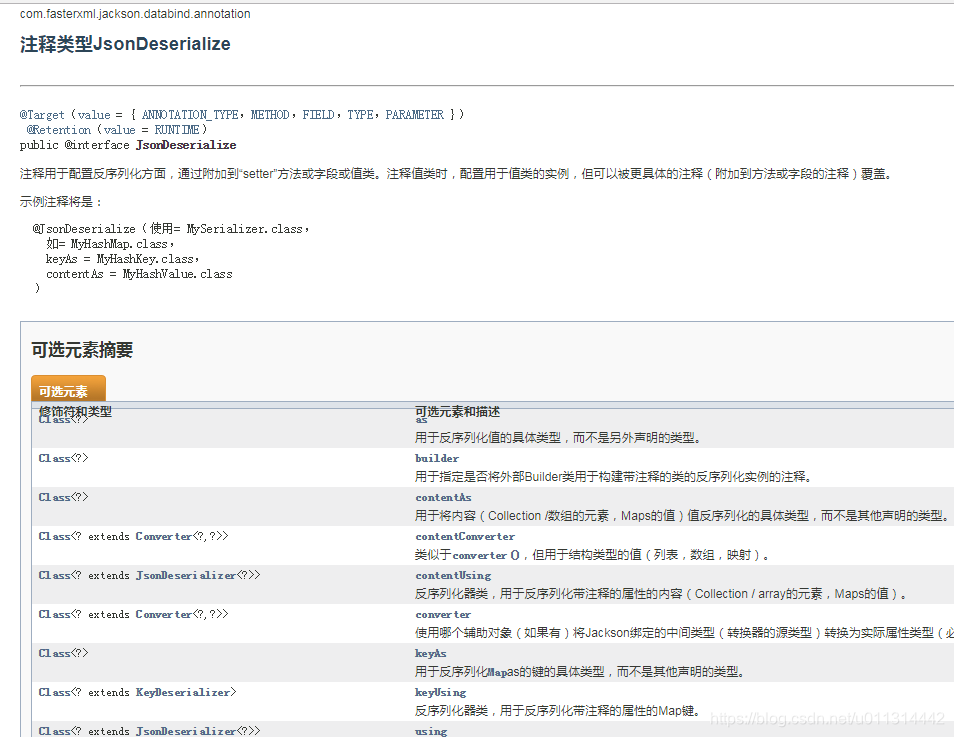The width and height of the screenshot is (954, 737).
Task: Open the keyAs element link
Action: 431,654
